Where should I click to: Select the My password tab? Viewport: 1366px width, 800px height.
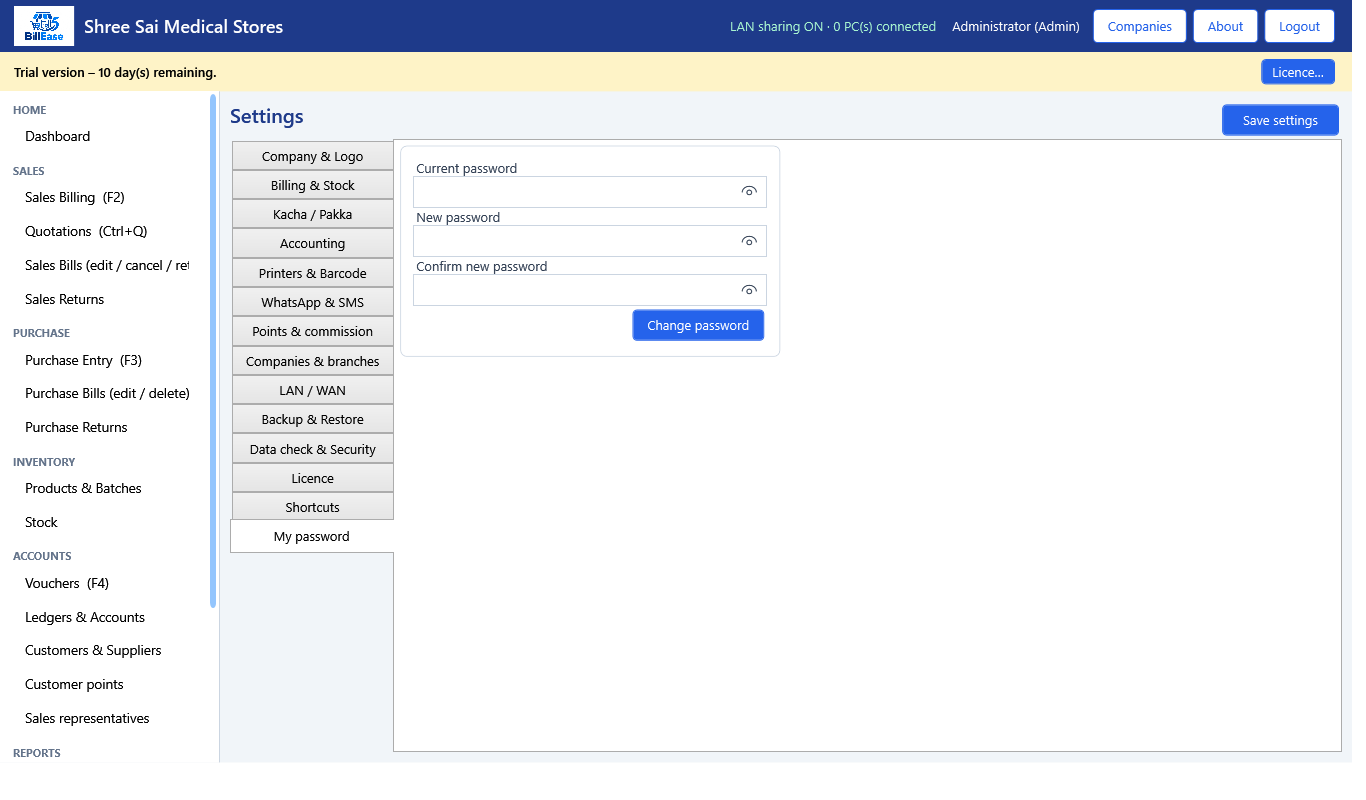pyautogui.click(x=312, y=537)
